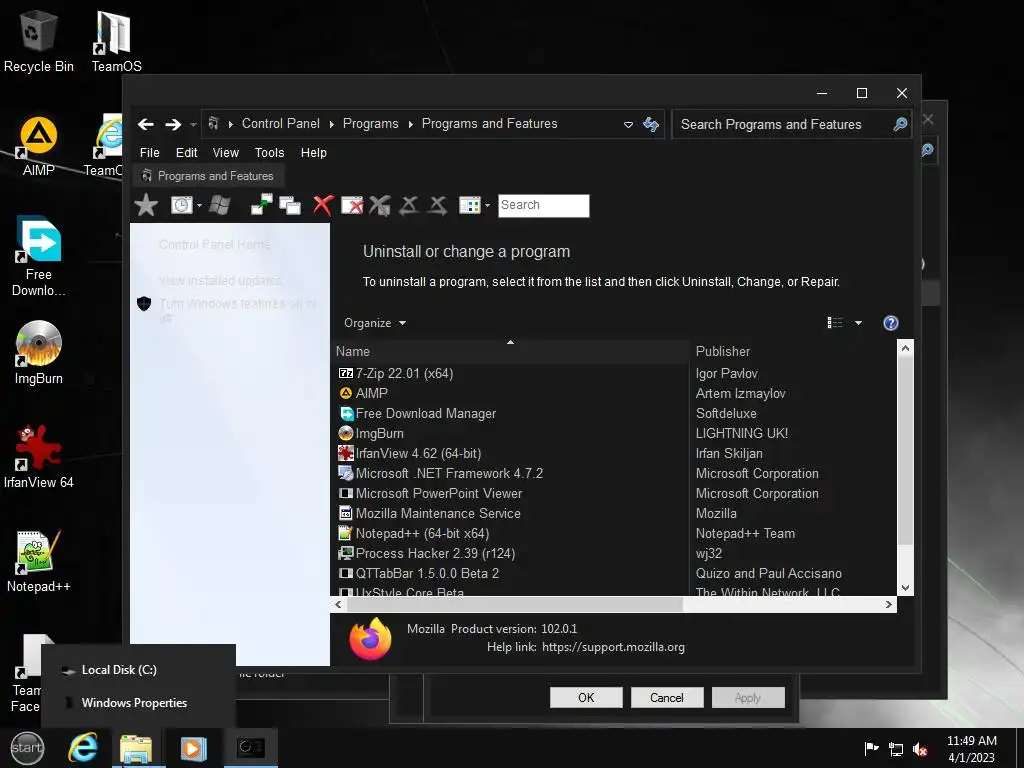Image resolution: width=1024 pixels, height=768 pixels.
Task: Open the File menu
Action: (x=150, y=152)
